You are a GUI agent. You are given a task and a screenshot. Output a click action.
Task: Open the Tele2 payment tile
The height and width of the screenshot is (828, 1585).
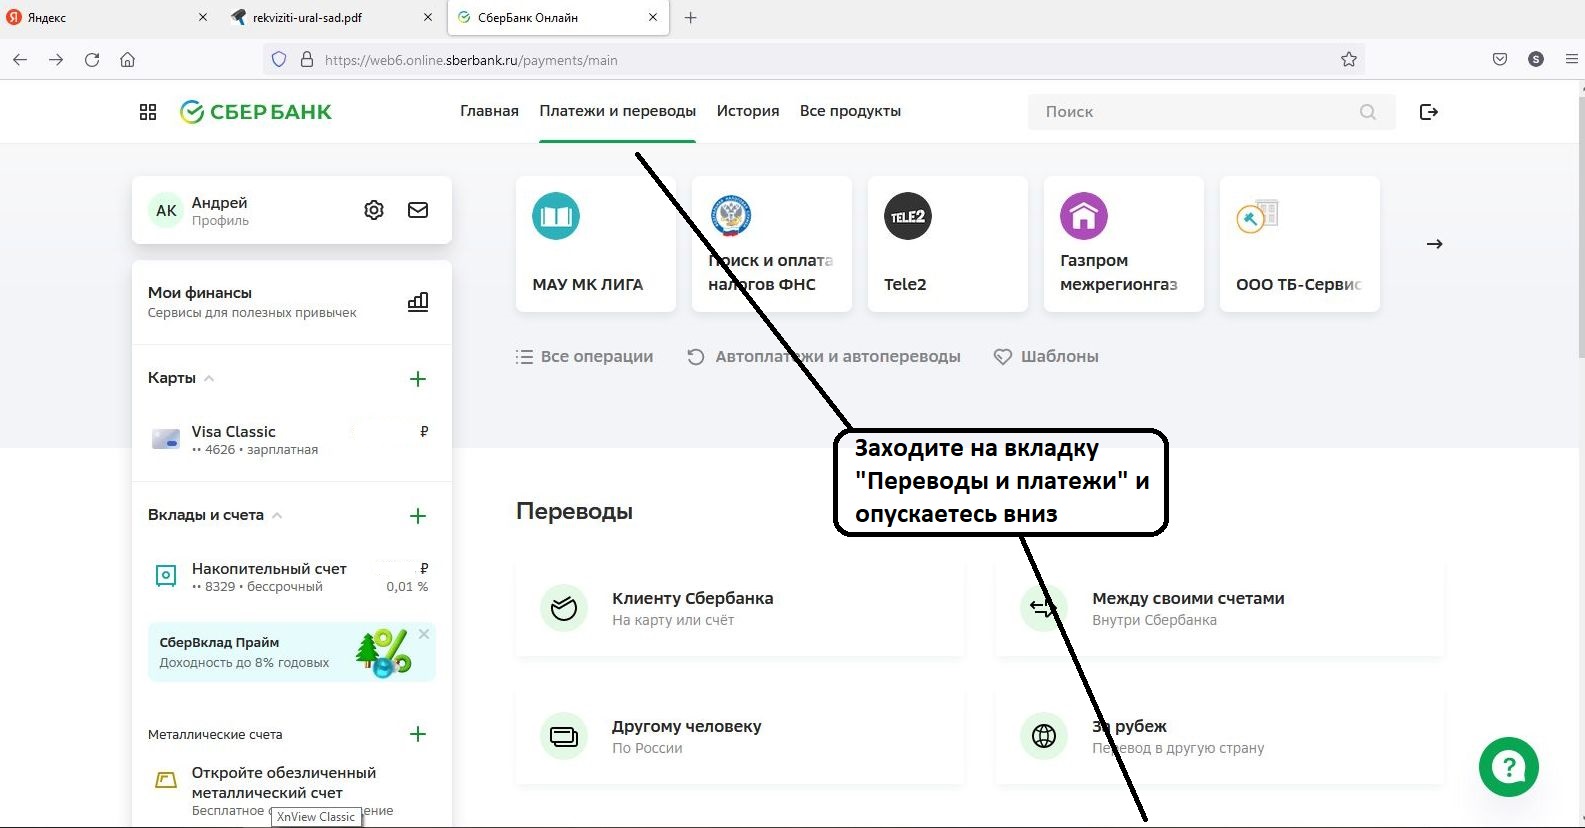click(x=948, y=244)
